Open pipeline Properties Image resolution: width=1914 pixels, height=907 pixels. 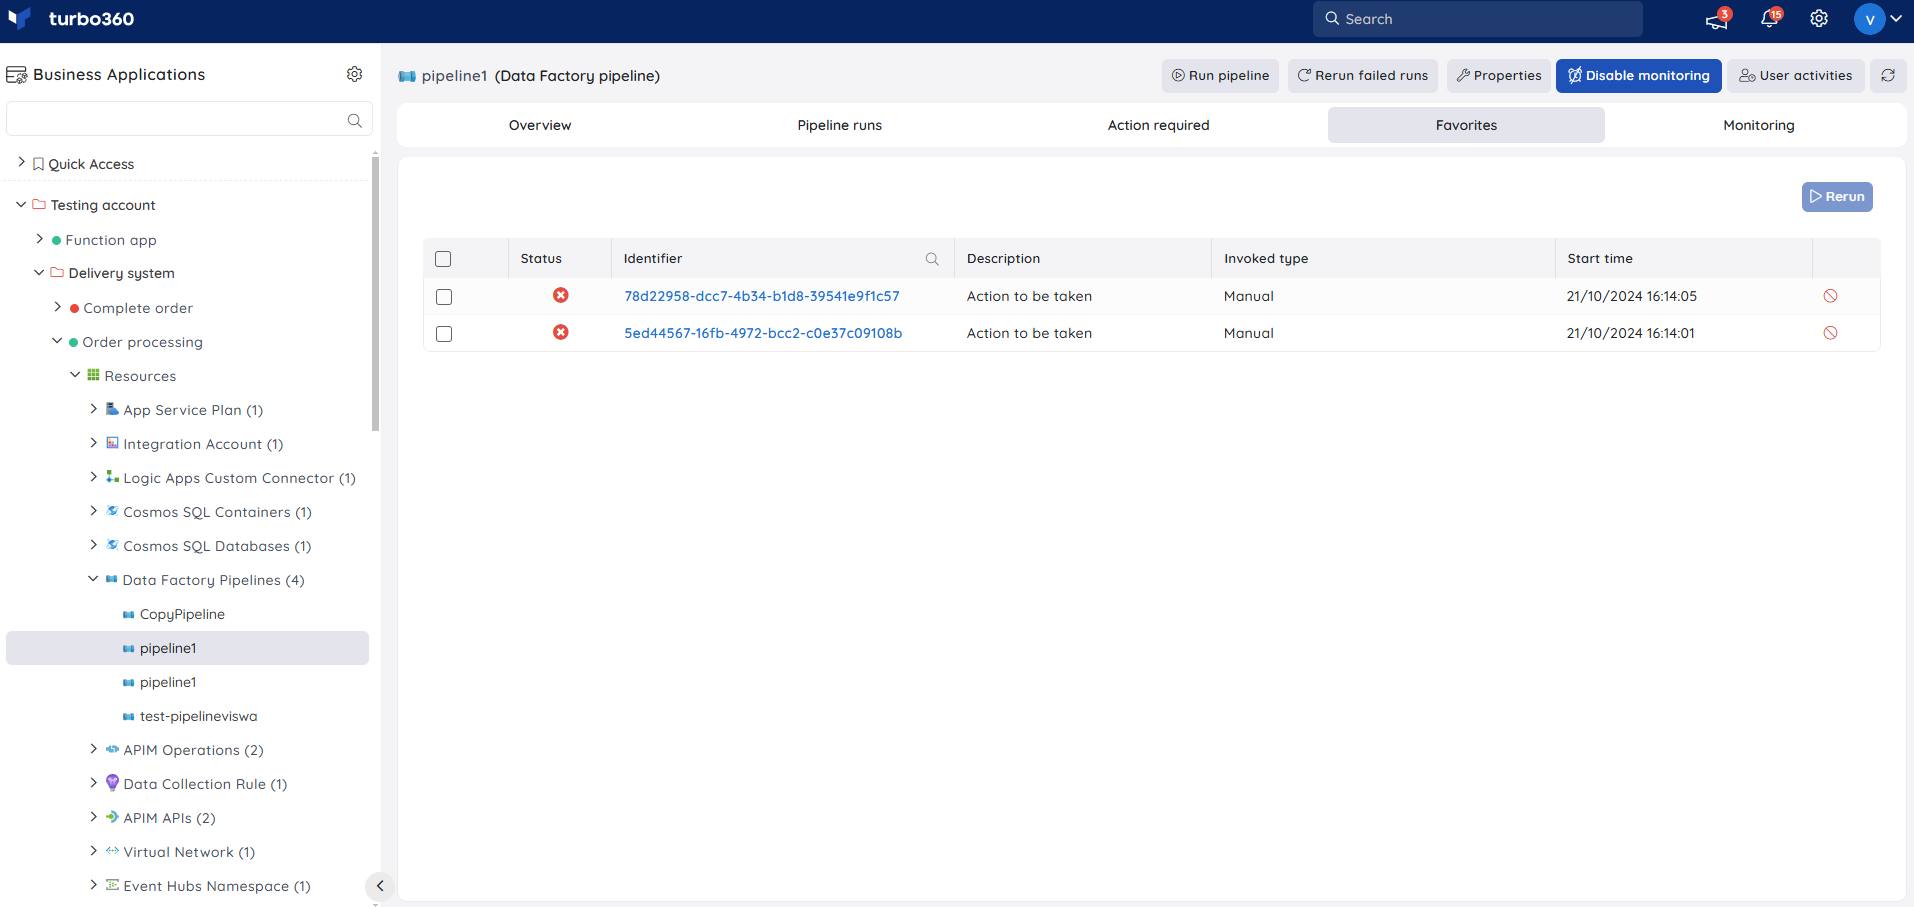click(1499, 76)
